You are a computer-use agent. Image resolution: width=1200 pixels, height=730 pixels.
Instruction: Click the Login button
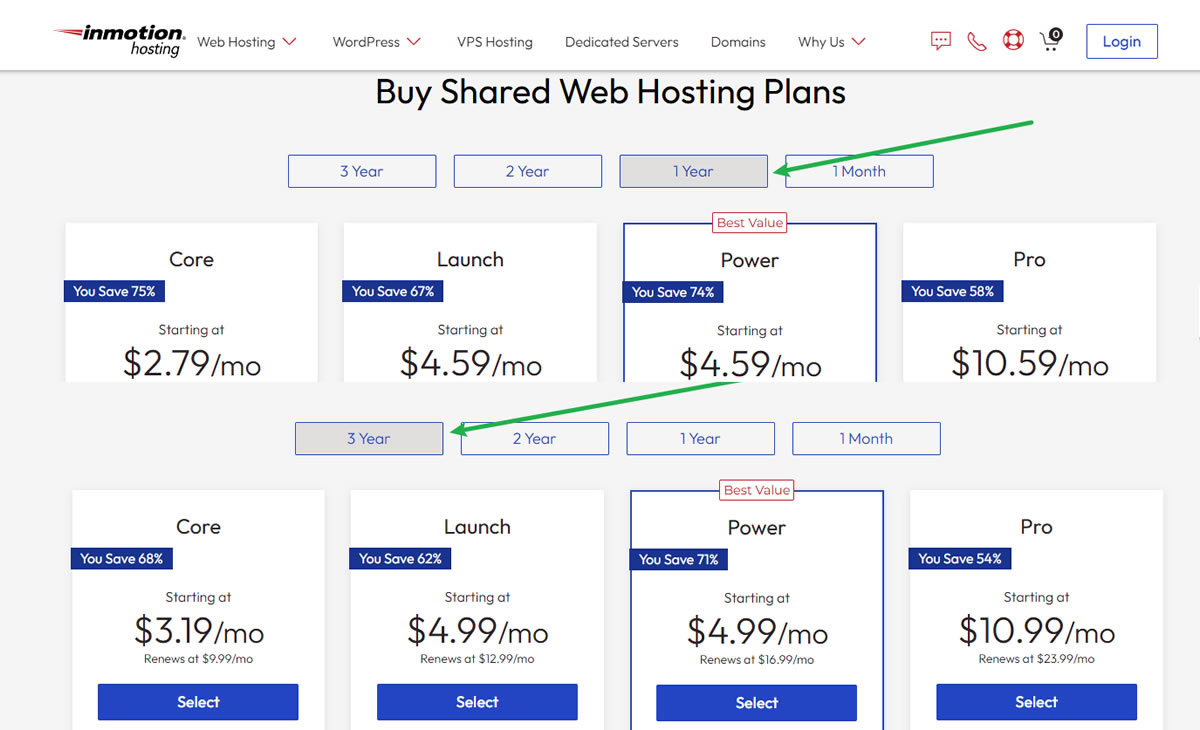[x=1122, y=41]
